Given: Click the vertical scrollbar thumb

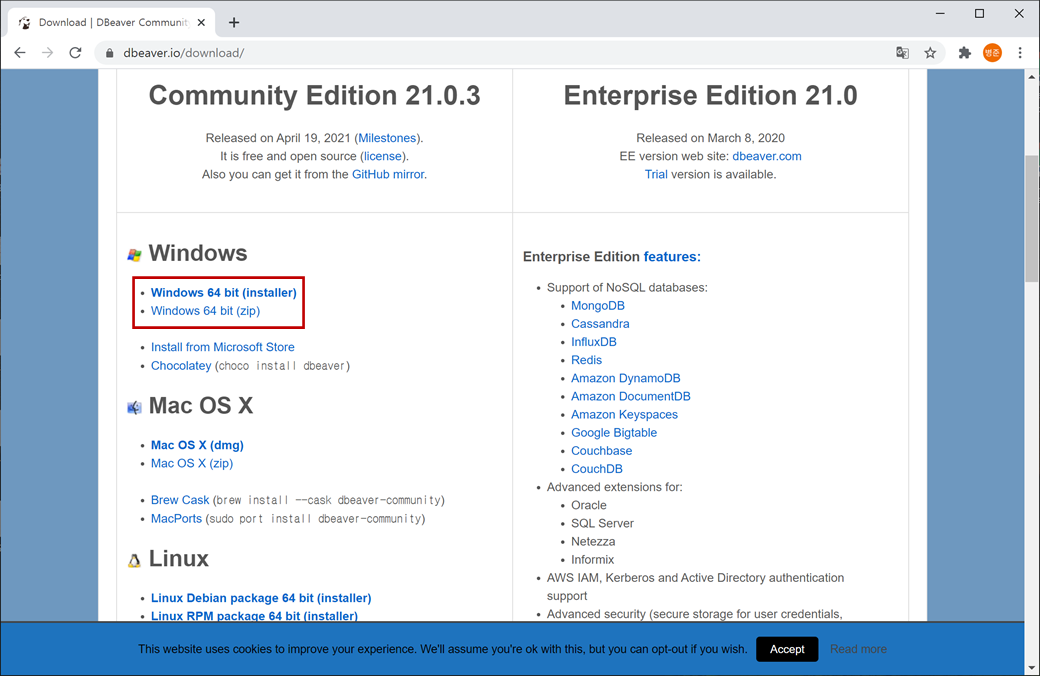Looking at the screenshot, I should point(1031,219).
